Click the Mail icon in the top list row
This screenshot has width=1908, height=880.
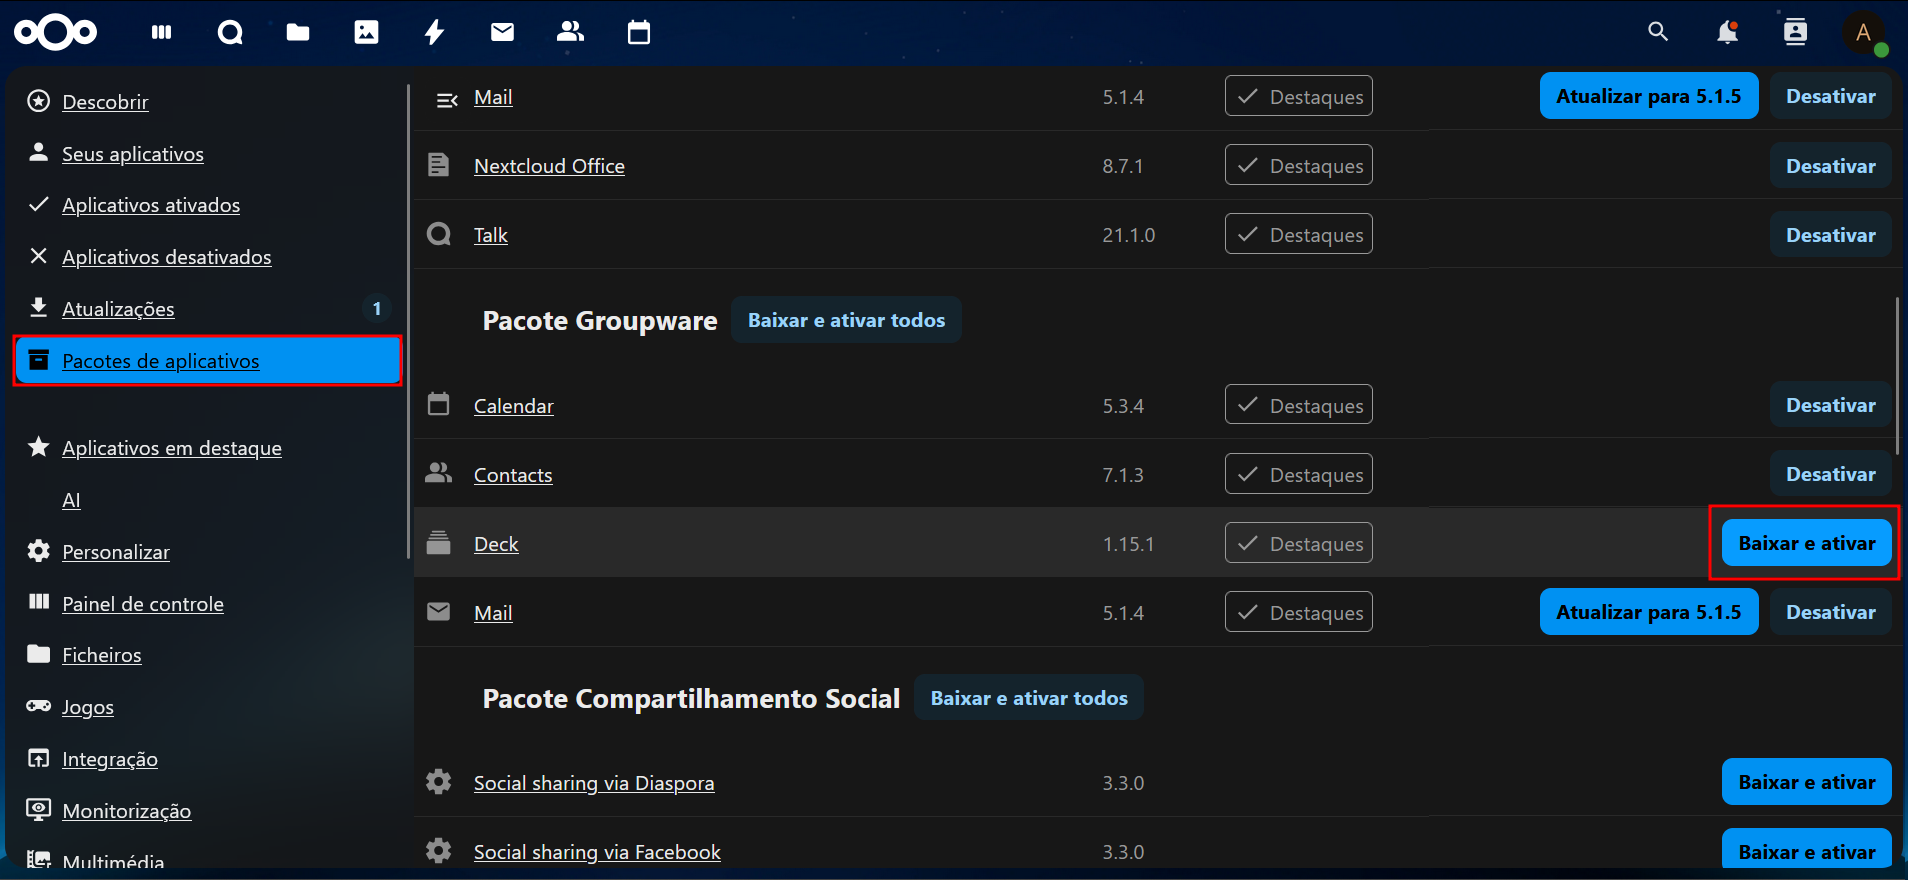(x=447, y=99)
